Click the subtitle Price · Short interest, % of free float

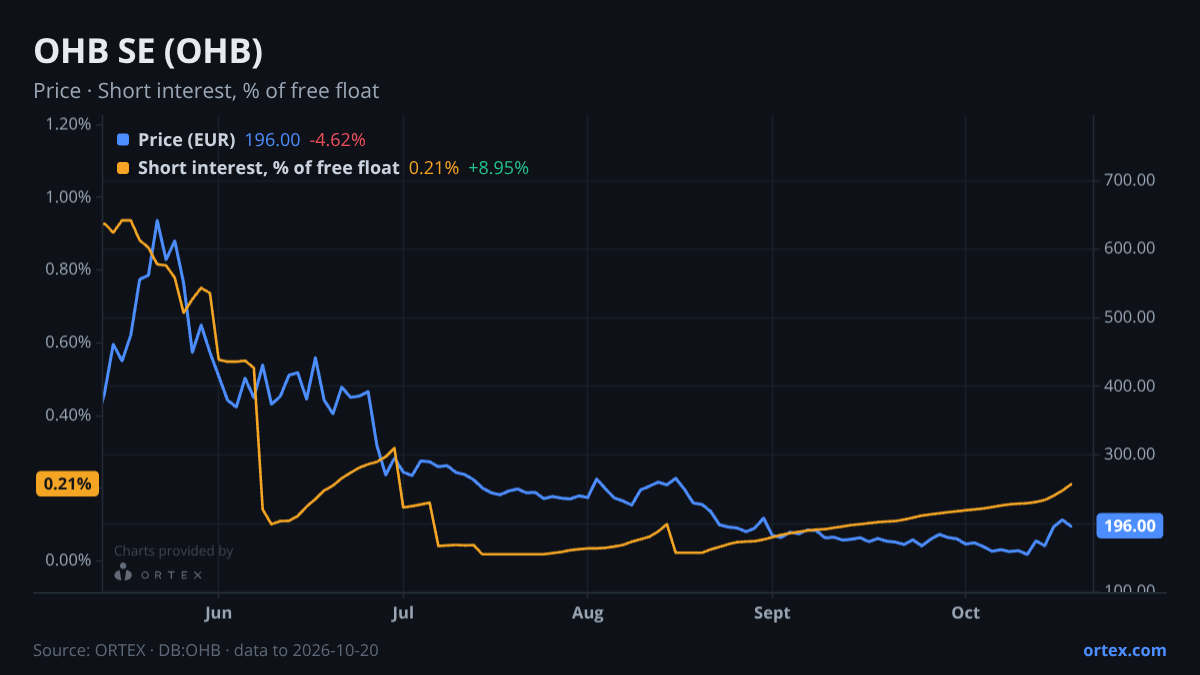click(x=206, y=91)
